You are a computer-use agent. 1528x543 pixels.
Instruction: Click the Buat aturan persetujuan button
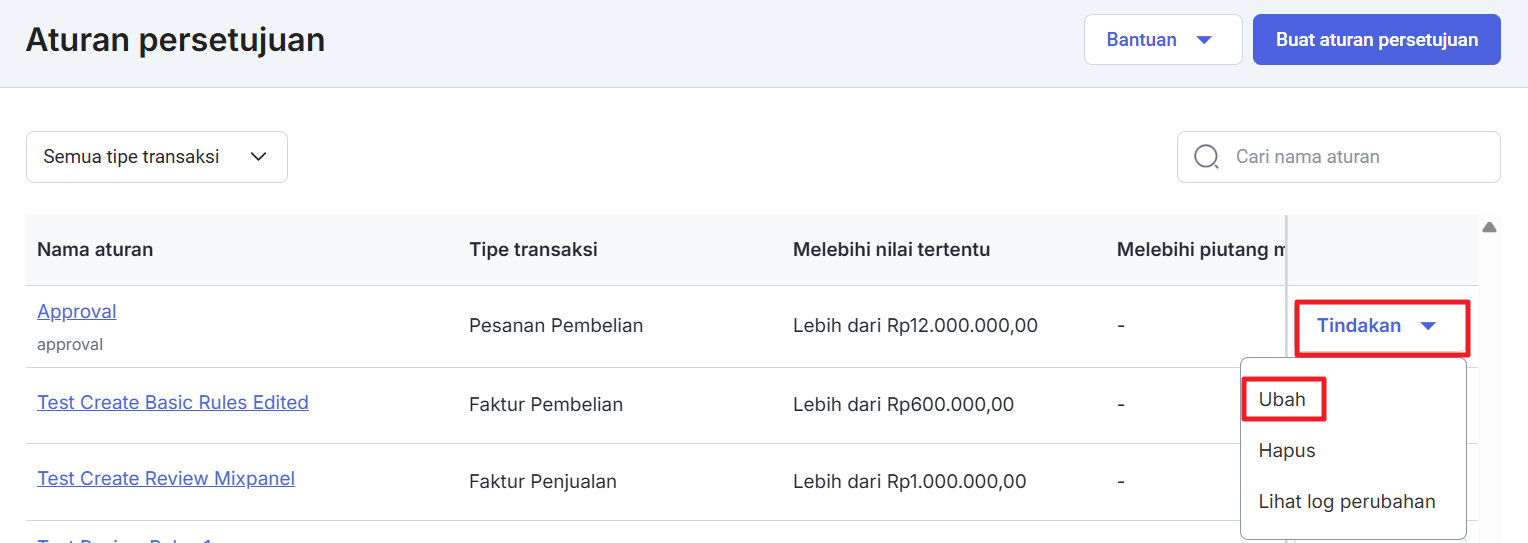(1376, 40)
